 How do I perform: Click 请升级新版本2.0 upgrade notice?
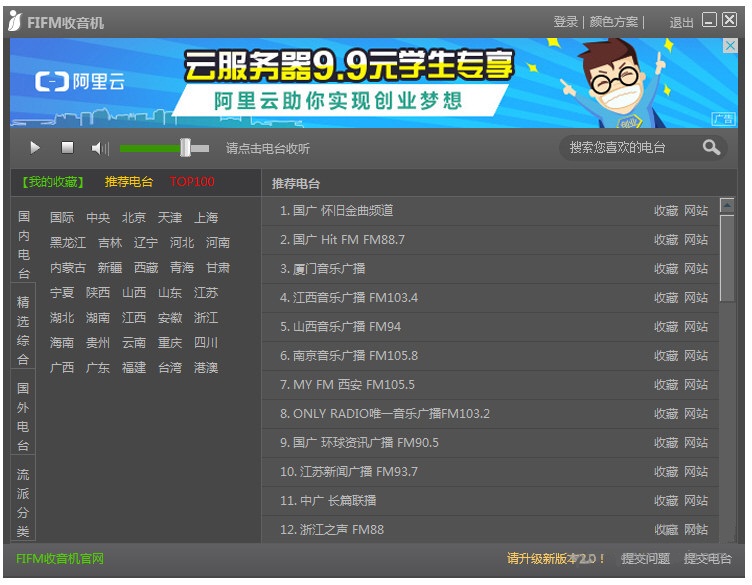[555, 559]
